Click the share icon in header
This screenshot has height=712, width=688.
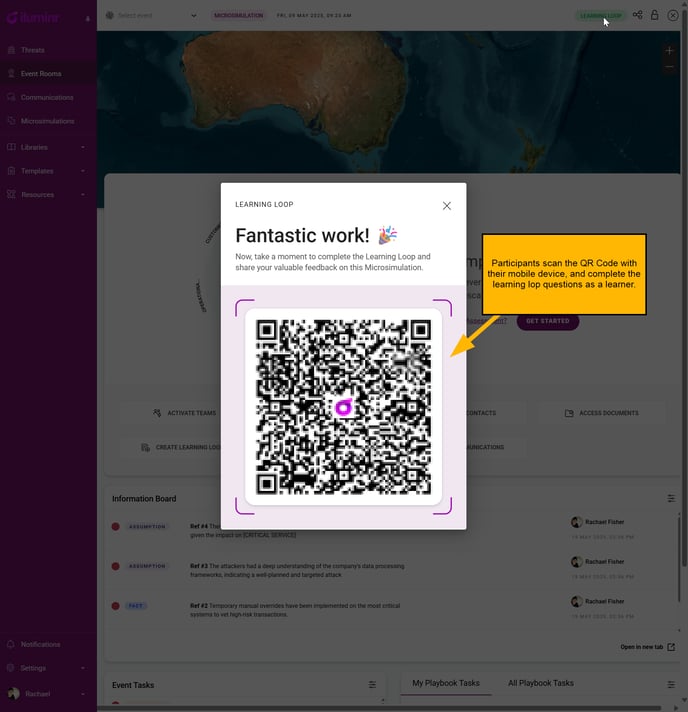click(638, 15)
